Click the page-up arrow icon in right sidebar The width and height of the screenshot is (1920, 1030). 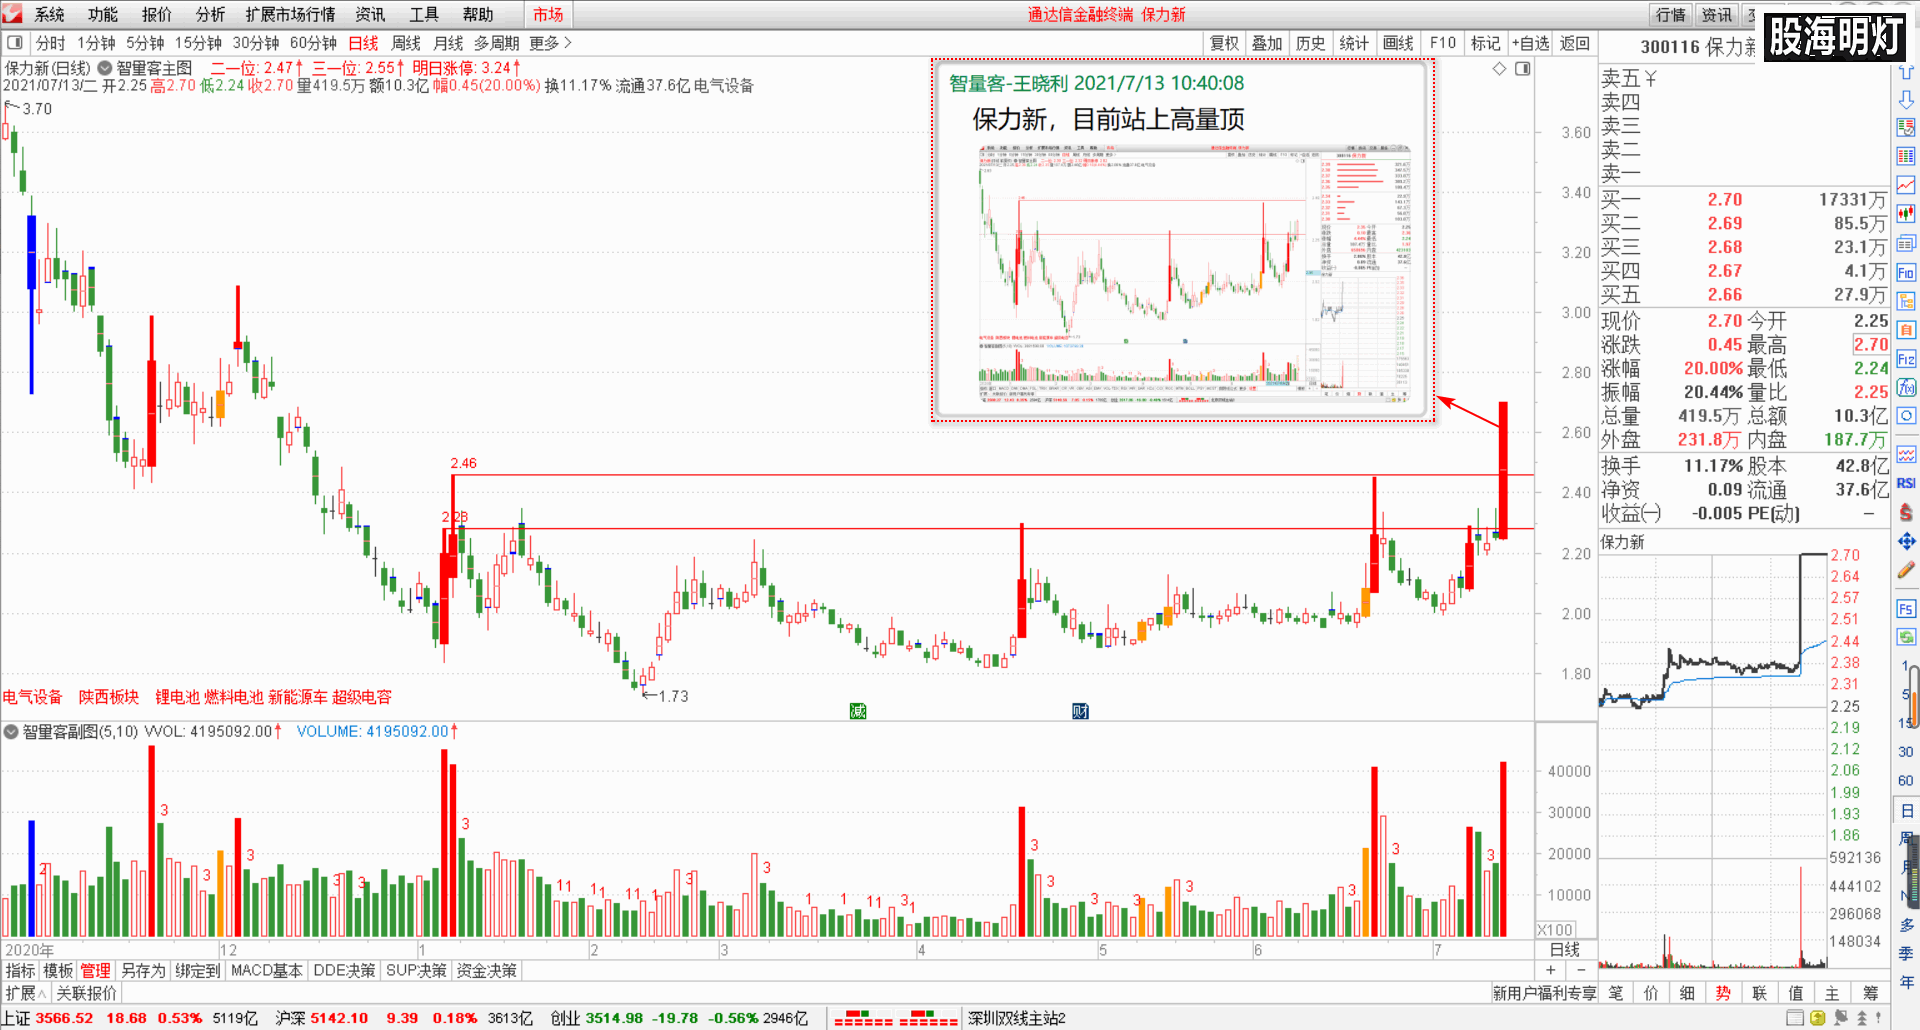1906,72
